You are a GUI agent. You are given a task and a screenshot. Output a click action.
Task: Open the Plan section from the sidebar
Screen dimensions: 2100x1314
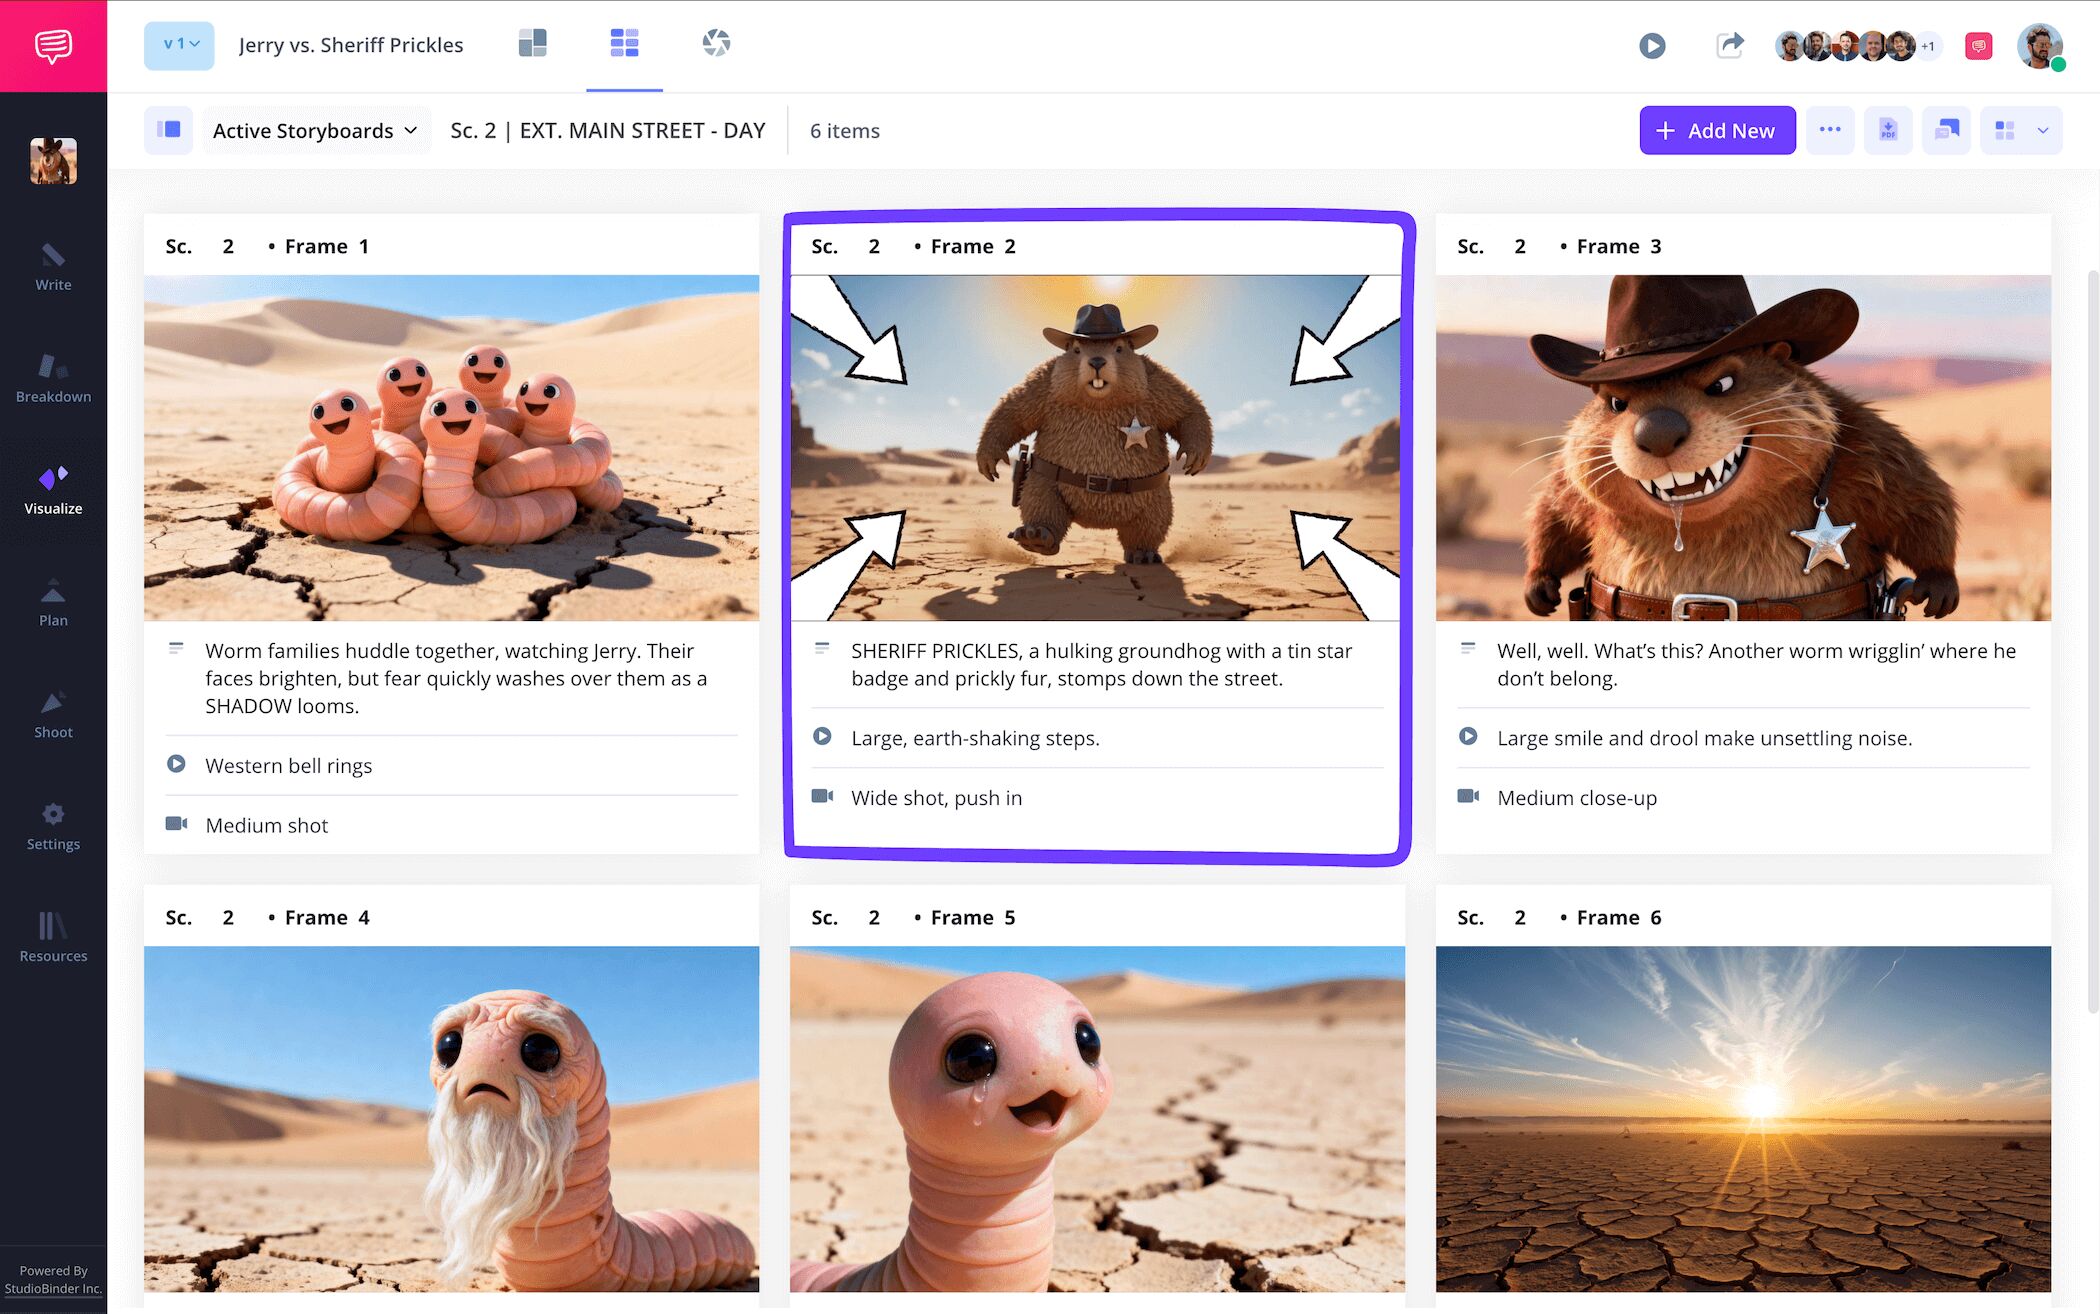(53, 605)
